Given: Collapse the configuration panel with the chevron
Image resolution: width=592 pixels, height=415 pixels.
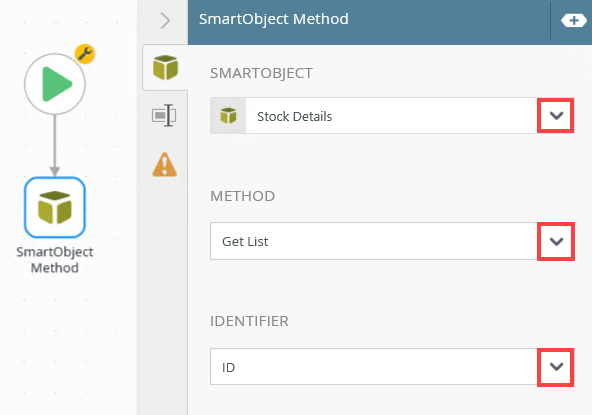Looking at the screenshot, I should [165, 20].
